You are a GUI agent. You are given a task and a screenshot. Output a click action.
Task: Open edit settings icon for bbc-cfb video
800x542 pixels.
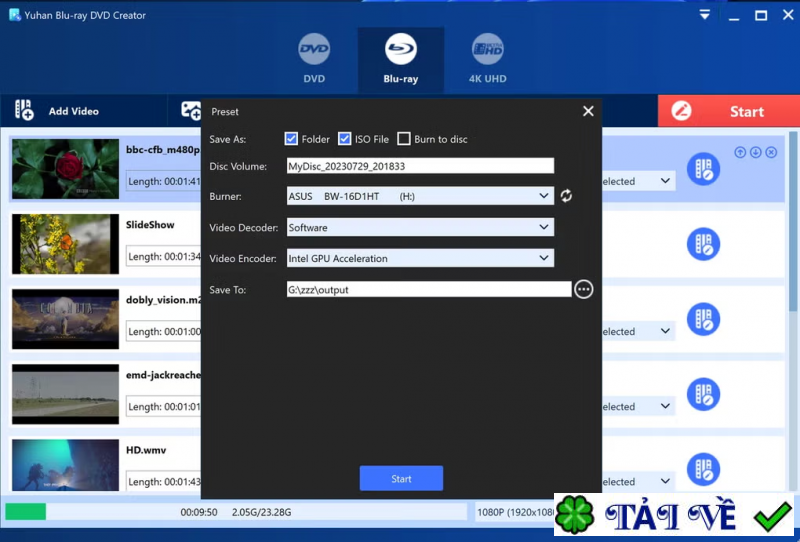tap(703, 169)
